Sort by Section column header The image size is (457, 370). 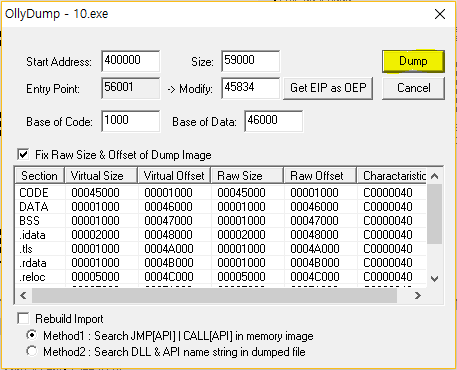click(40, 176)
